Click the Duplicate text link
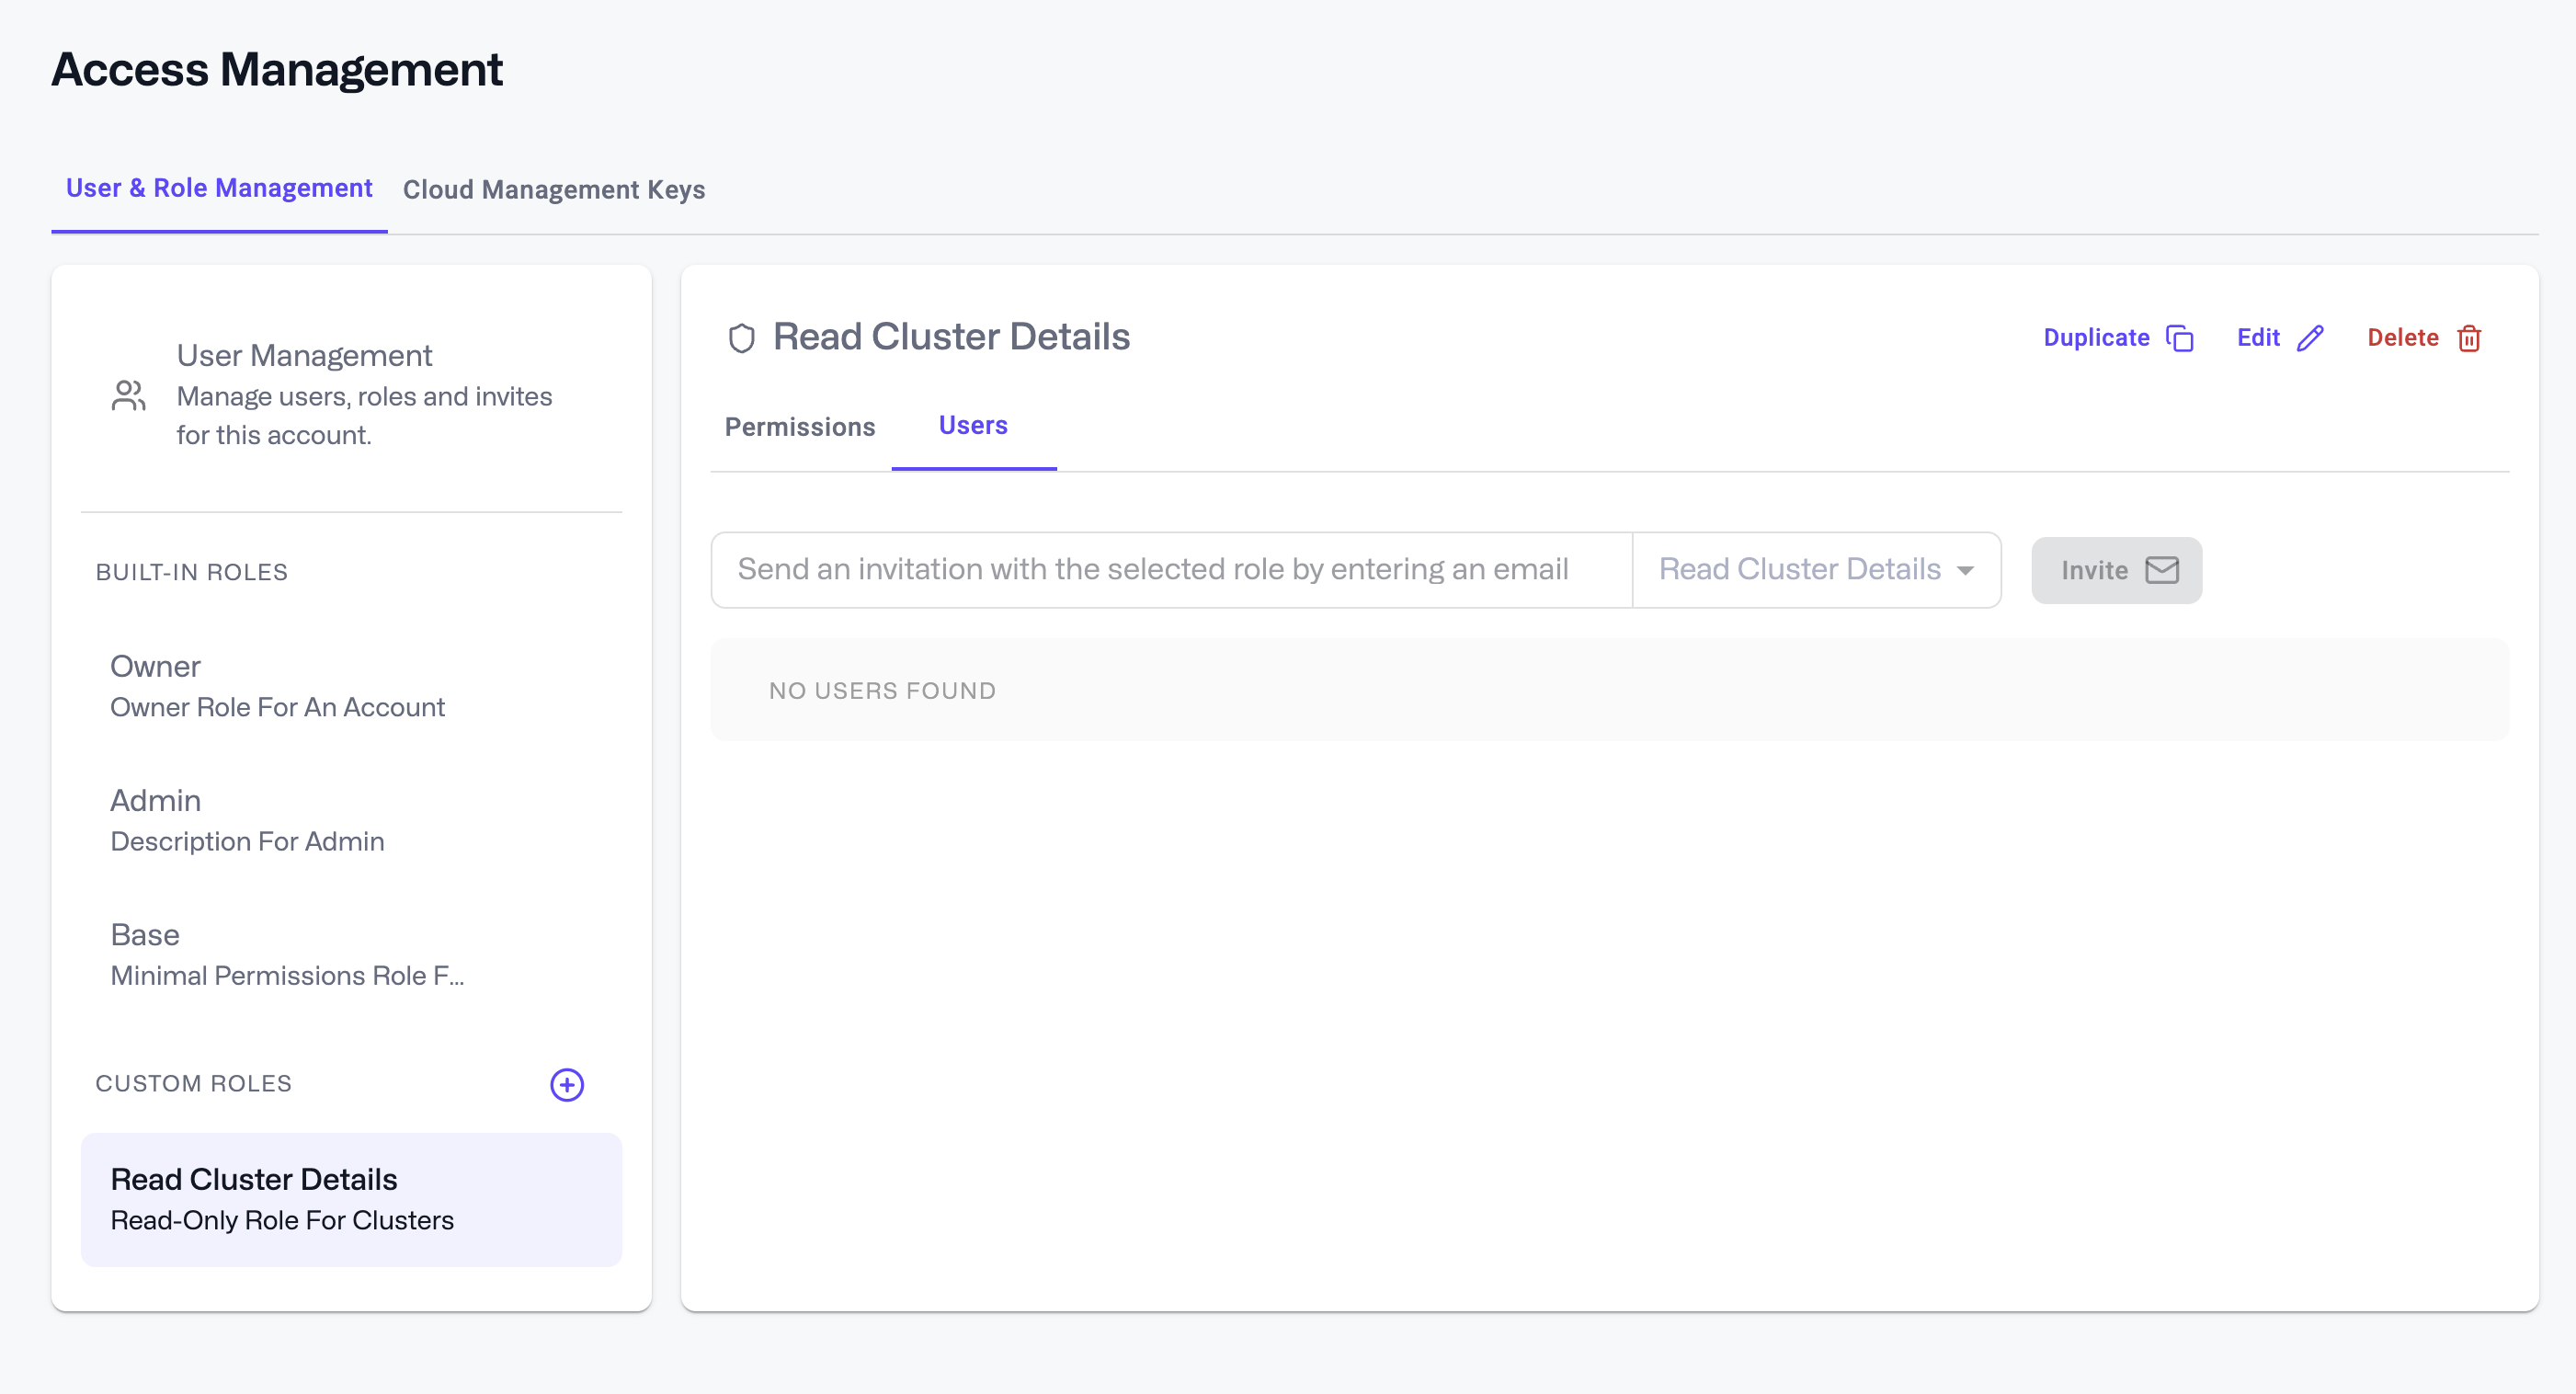Image resolution: width=2576 pixels, height=1394 pixels. pyautogui.click(x=2096, y=338)
